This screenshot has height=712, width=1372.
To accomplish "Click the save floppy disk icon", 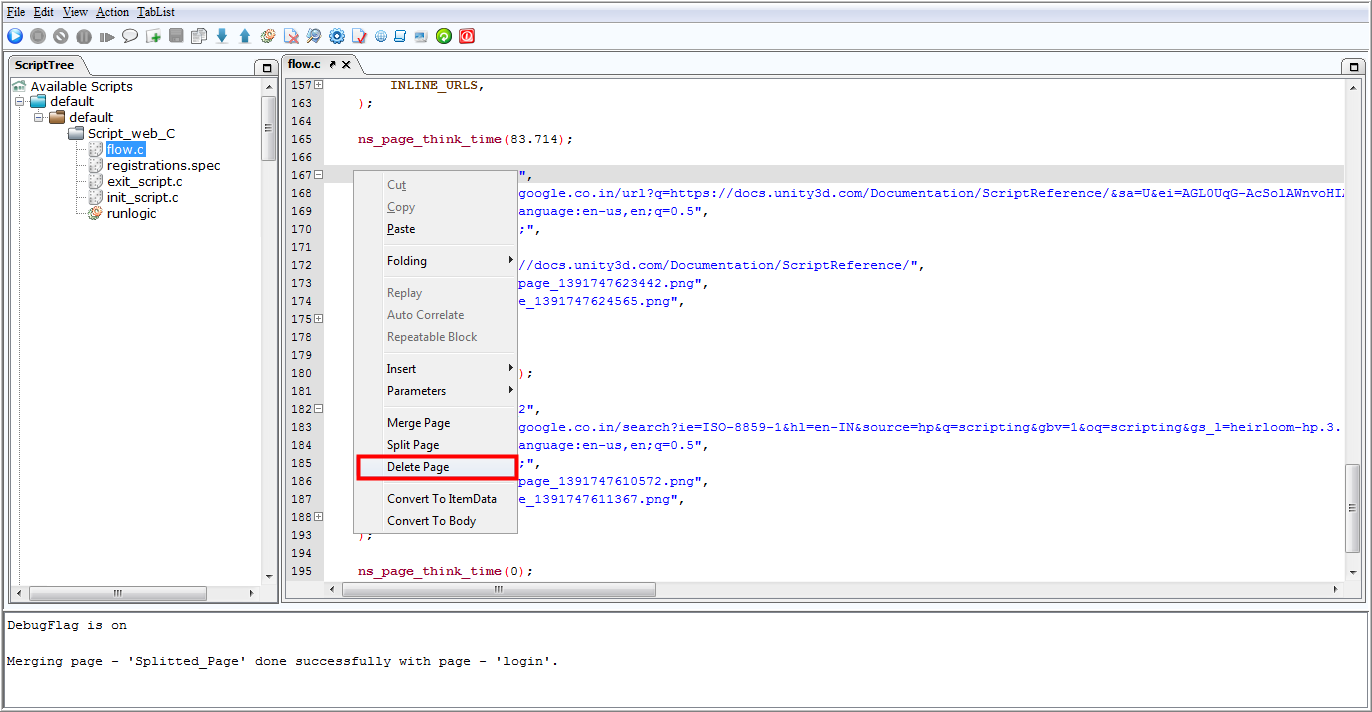I will tap(176, 36).
